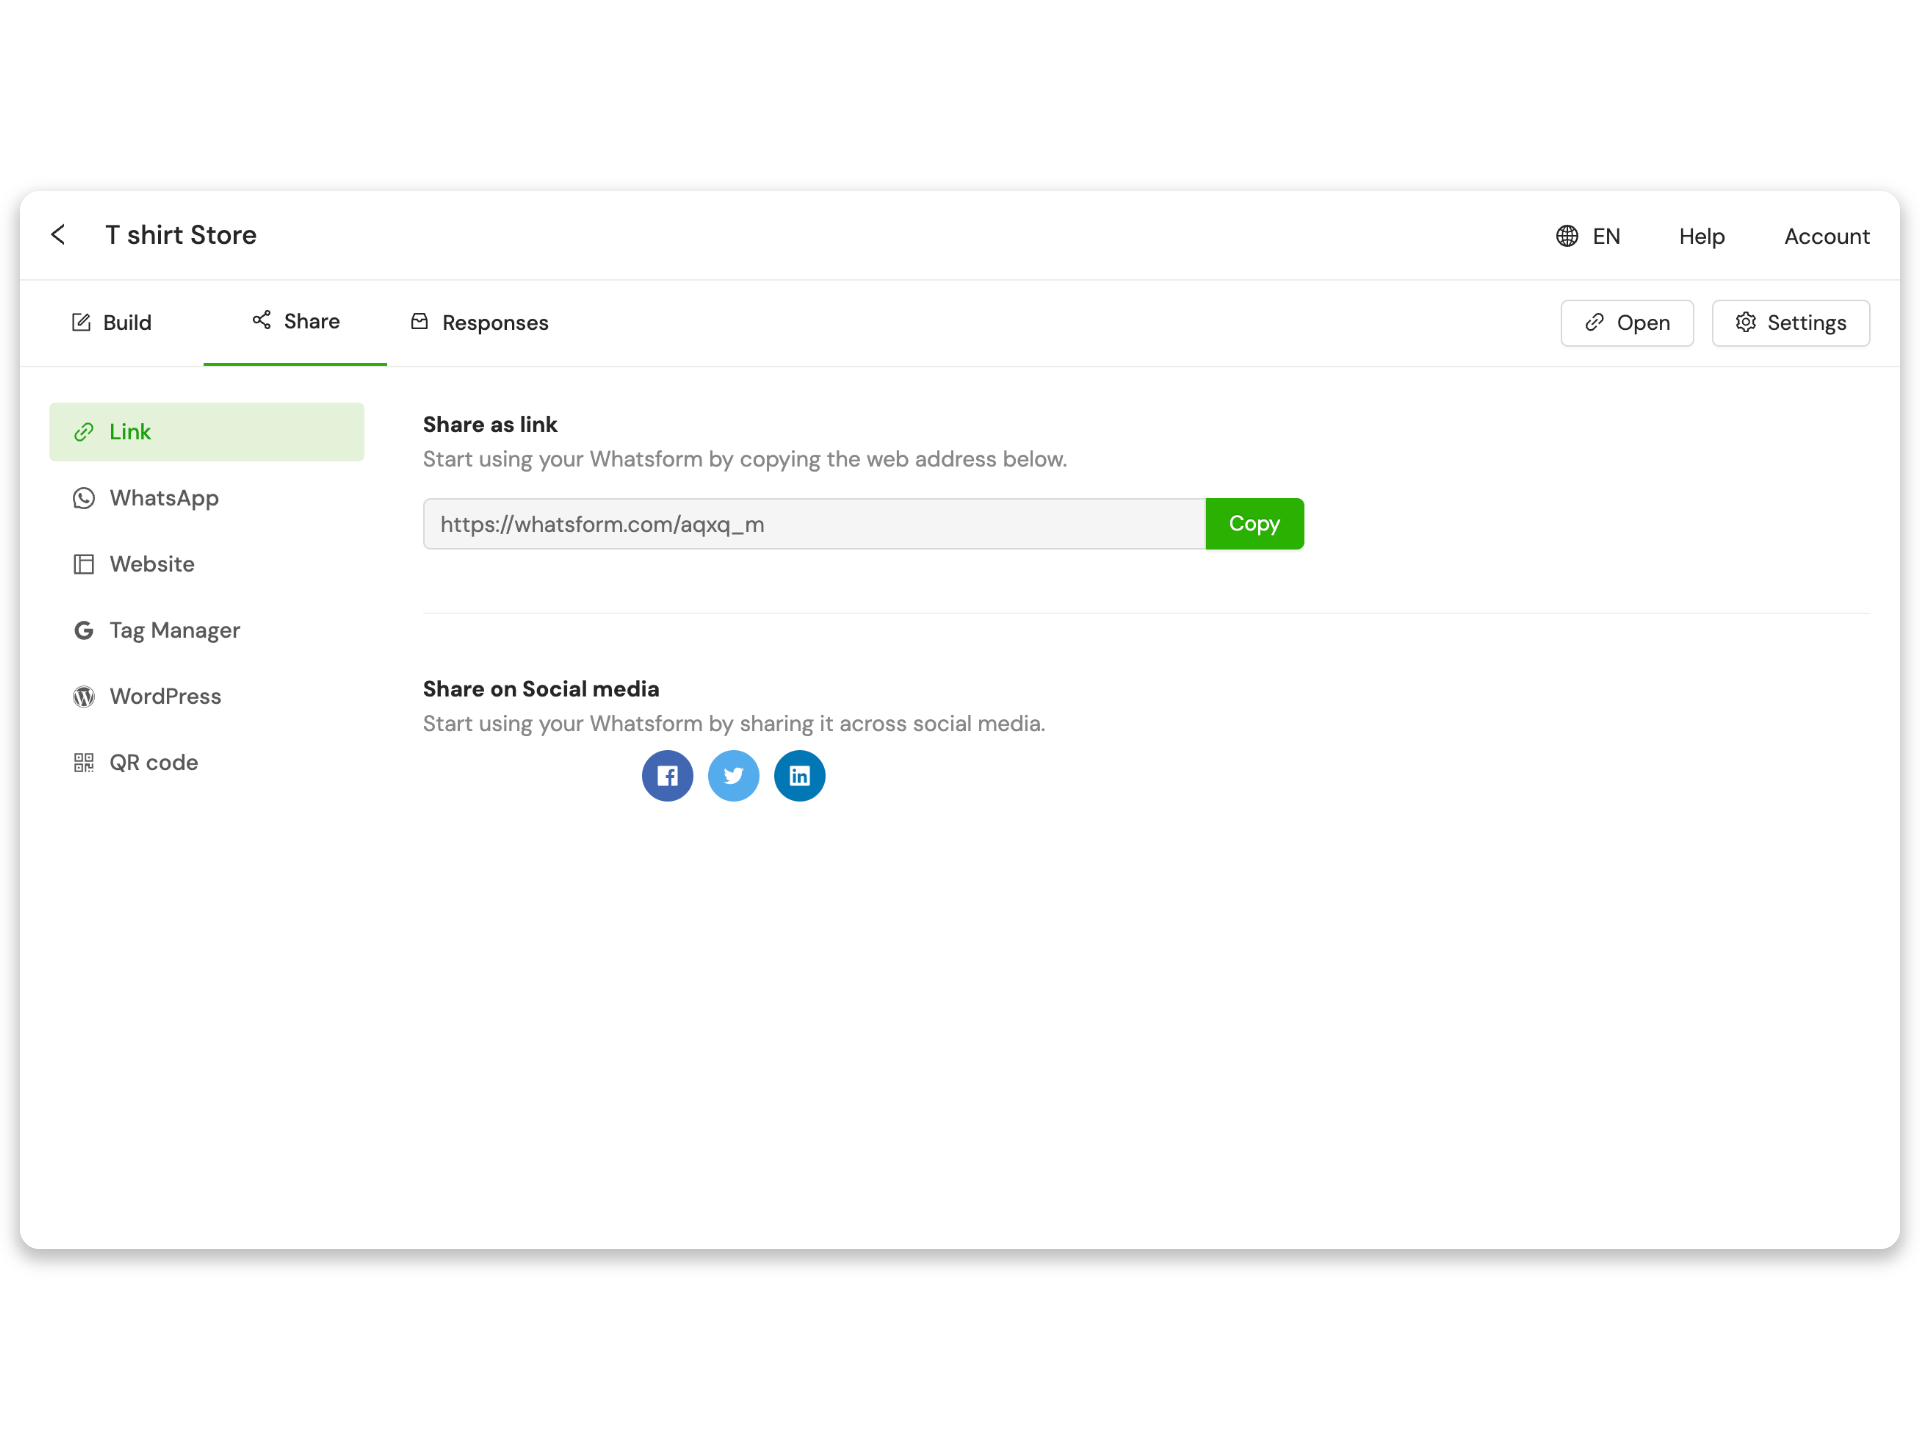The image size is (1920, 1440).
Task: Select the WordPress integration icon
Action: point(84,695)
